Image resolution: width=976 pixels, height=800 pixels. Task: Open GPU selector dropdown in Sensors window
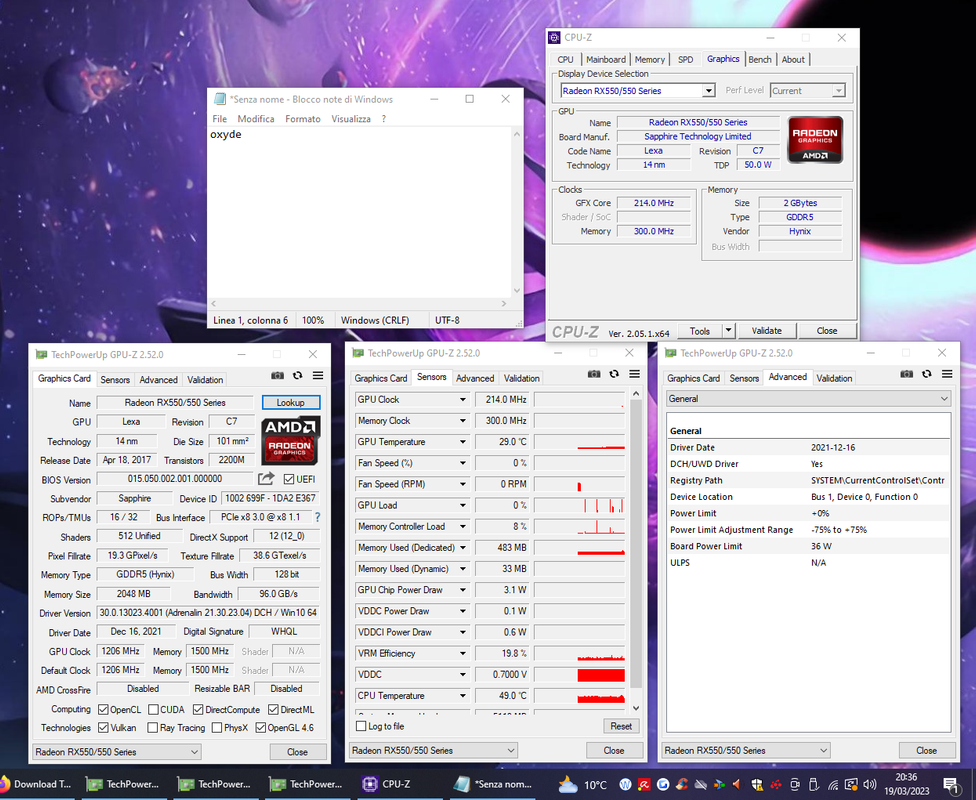coord(433,750)
